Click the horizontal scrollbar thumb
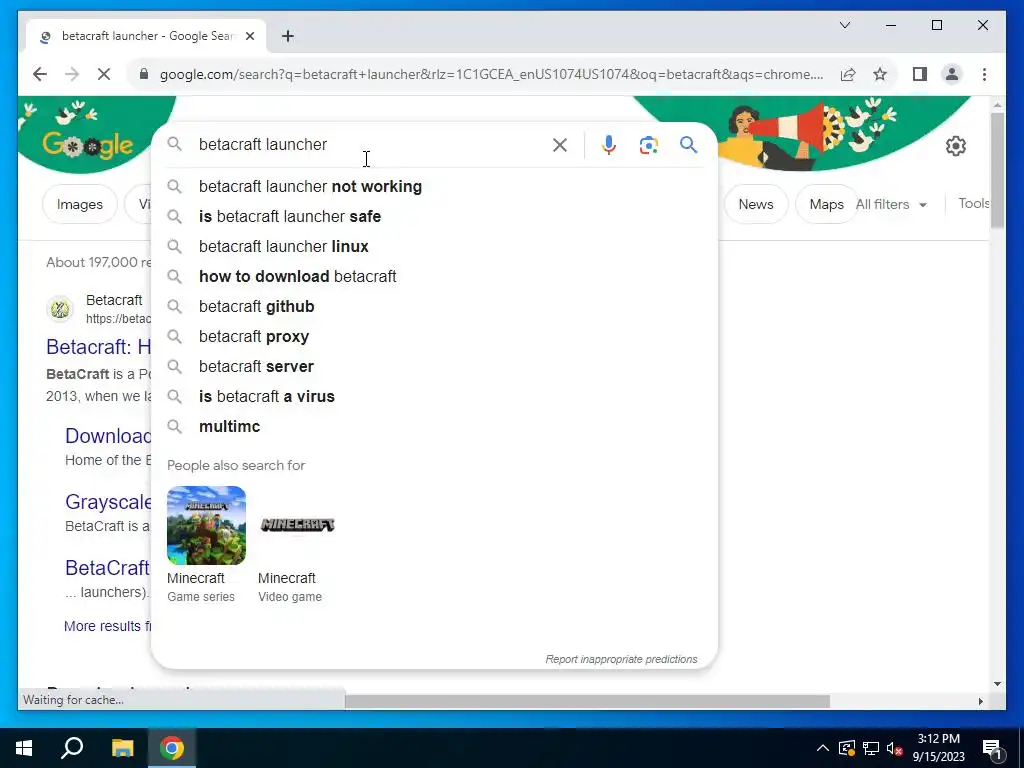Viewport: 1024px width, 768px height. (587, 701)
